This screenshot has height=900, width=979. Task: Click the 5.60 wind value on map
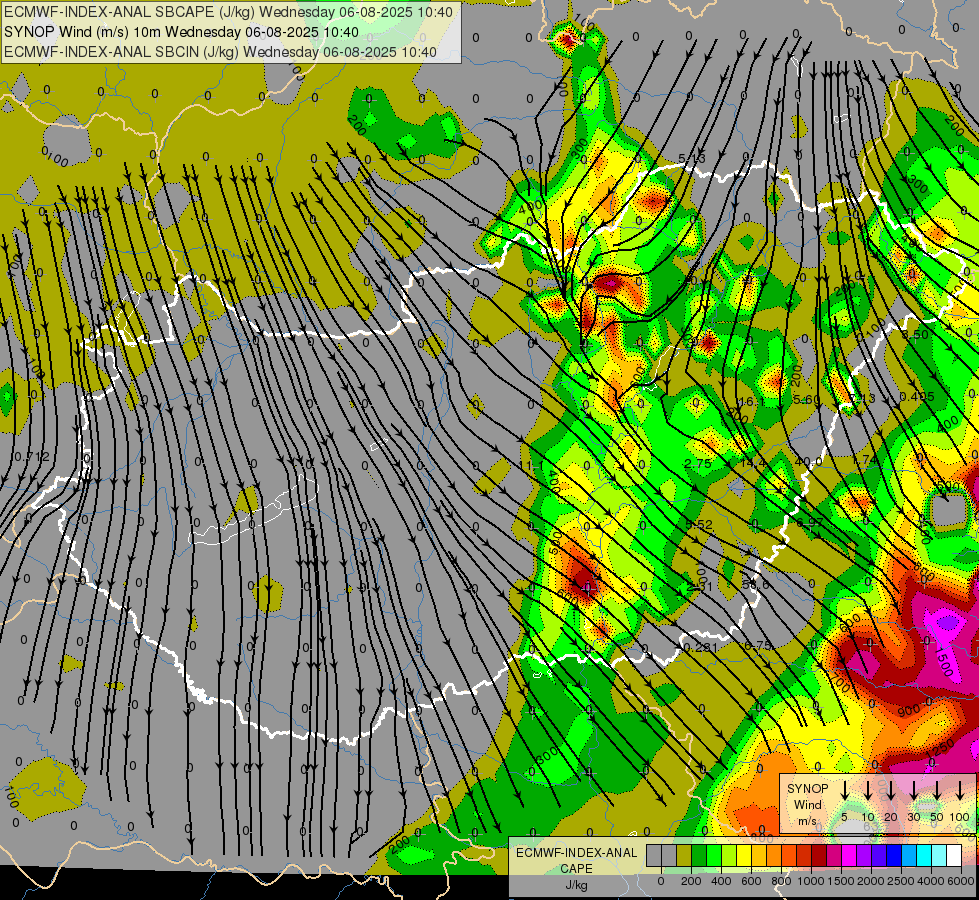click(x=807, y=399)
